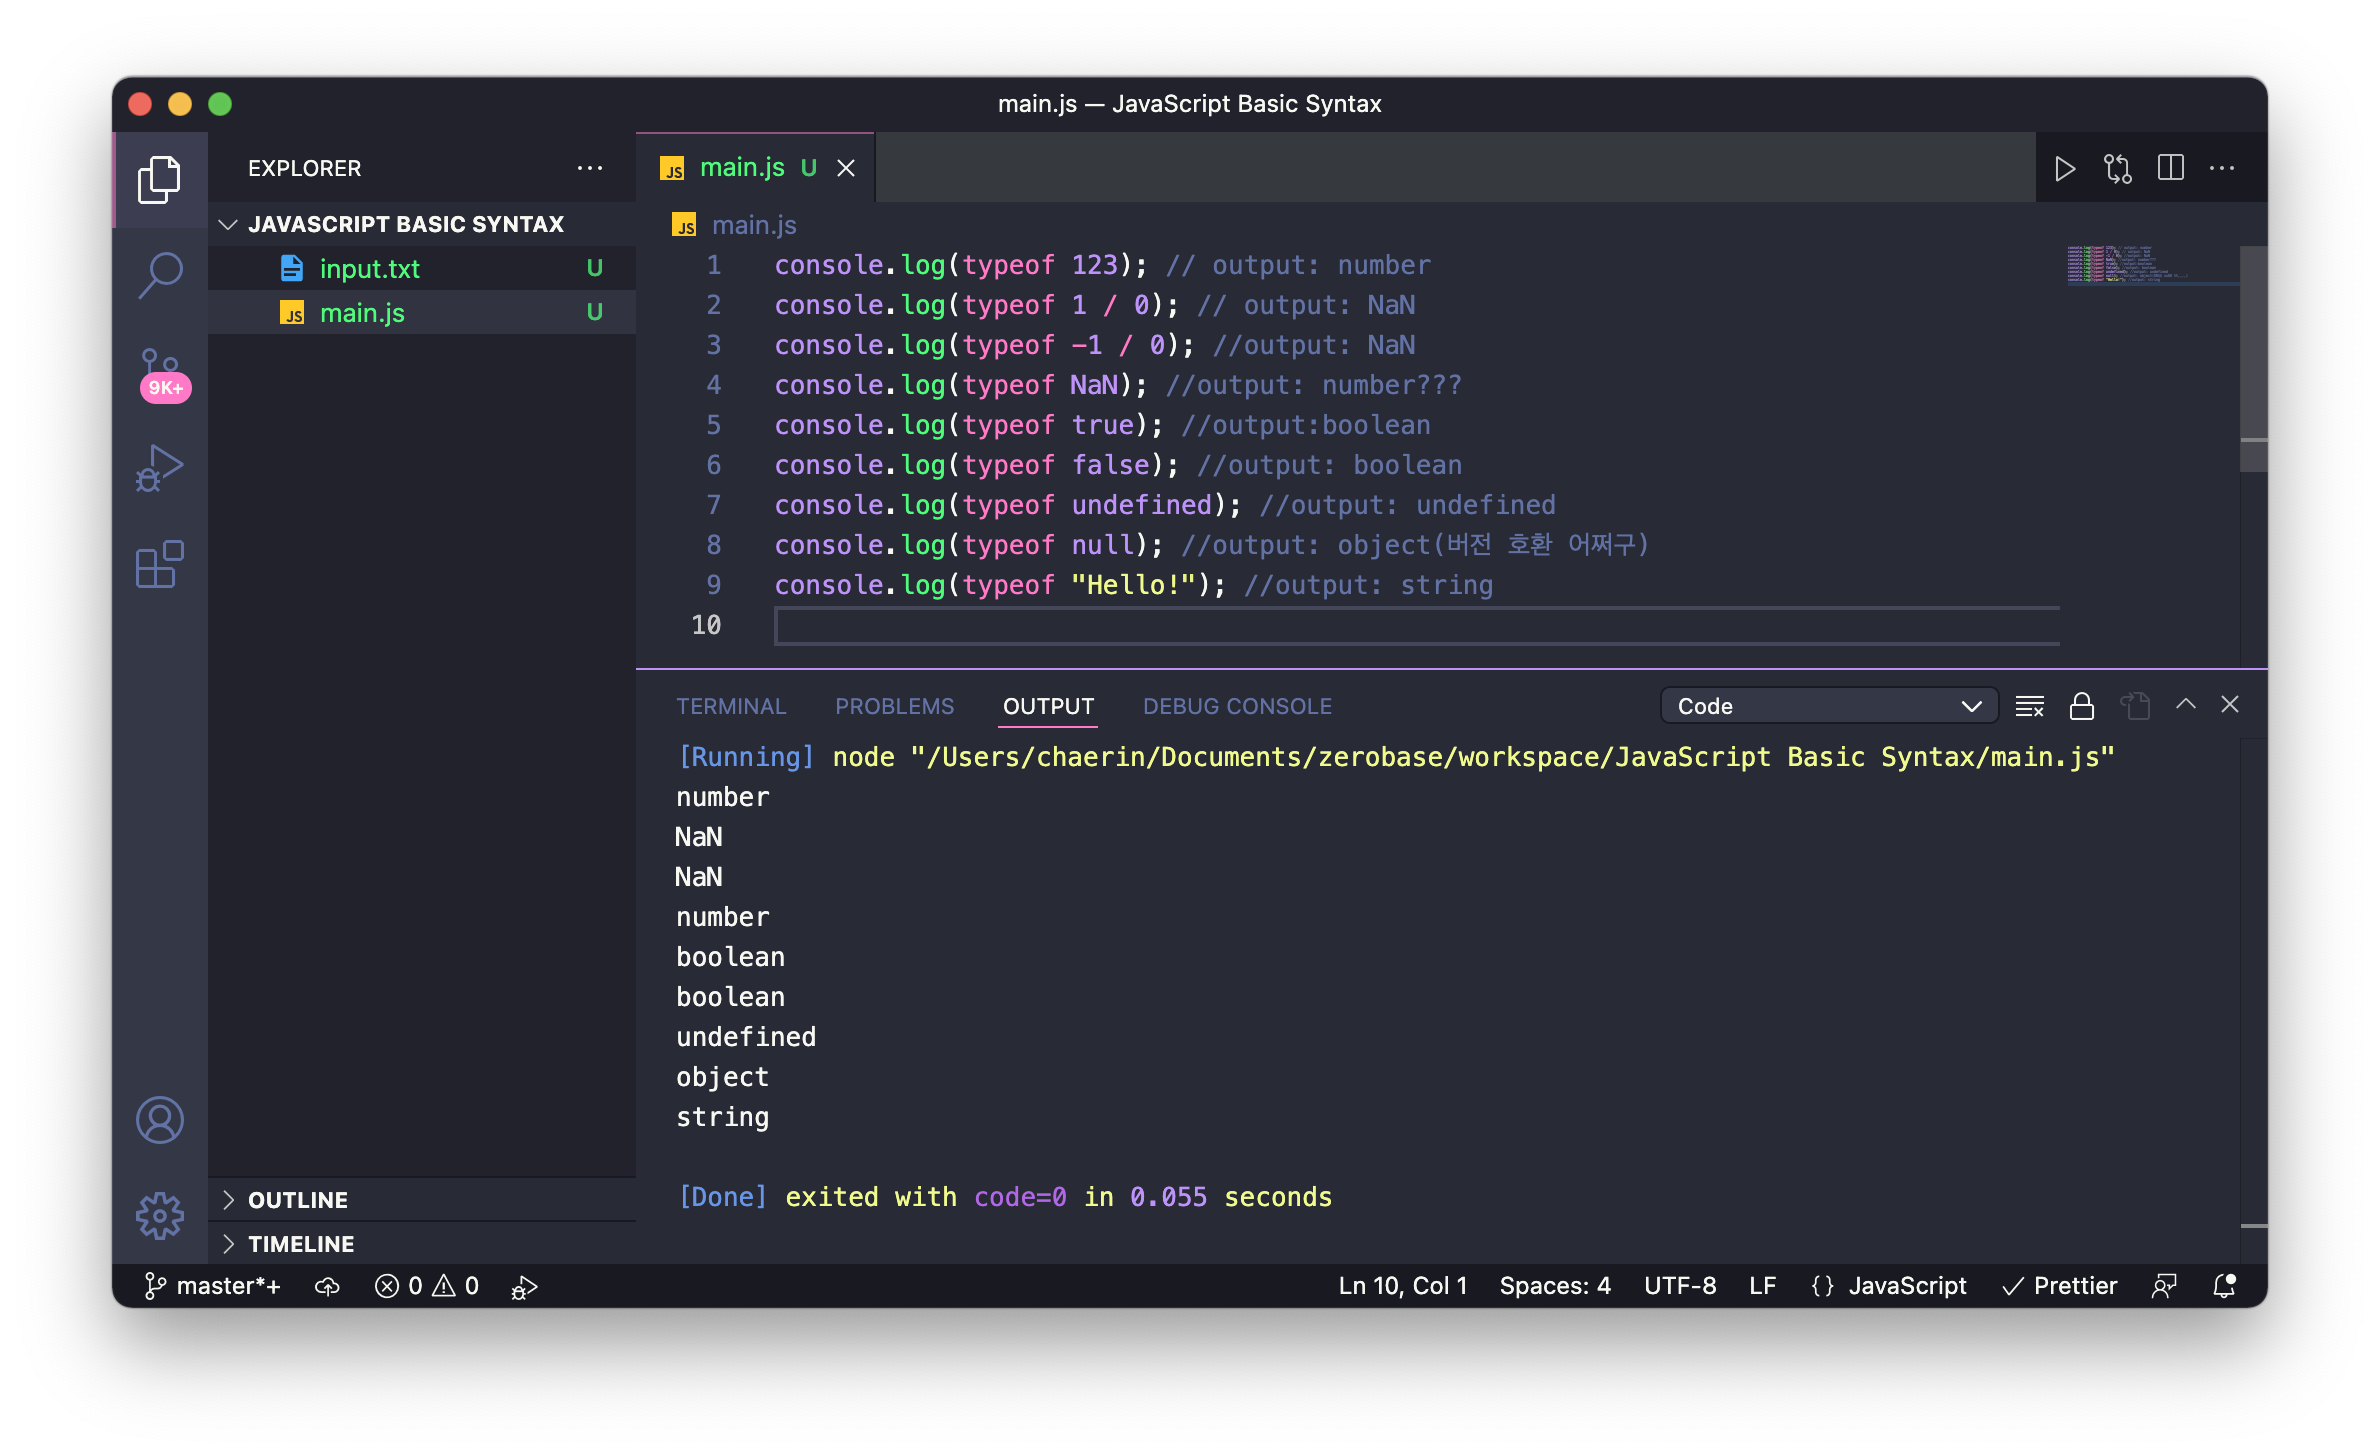
Task: Click the Run Code play button
Action: pyautogui.click(x=2064, y=168)
